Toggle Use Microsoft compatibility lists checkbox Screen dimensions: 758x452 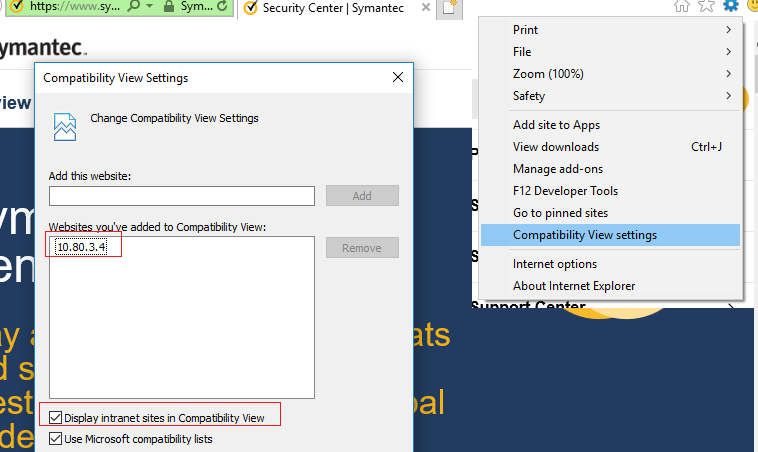56,439
